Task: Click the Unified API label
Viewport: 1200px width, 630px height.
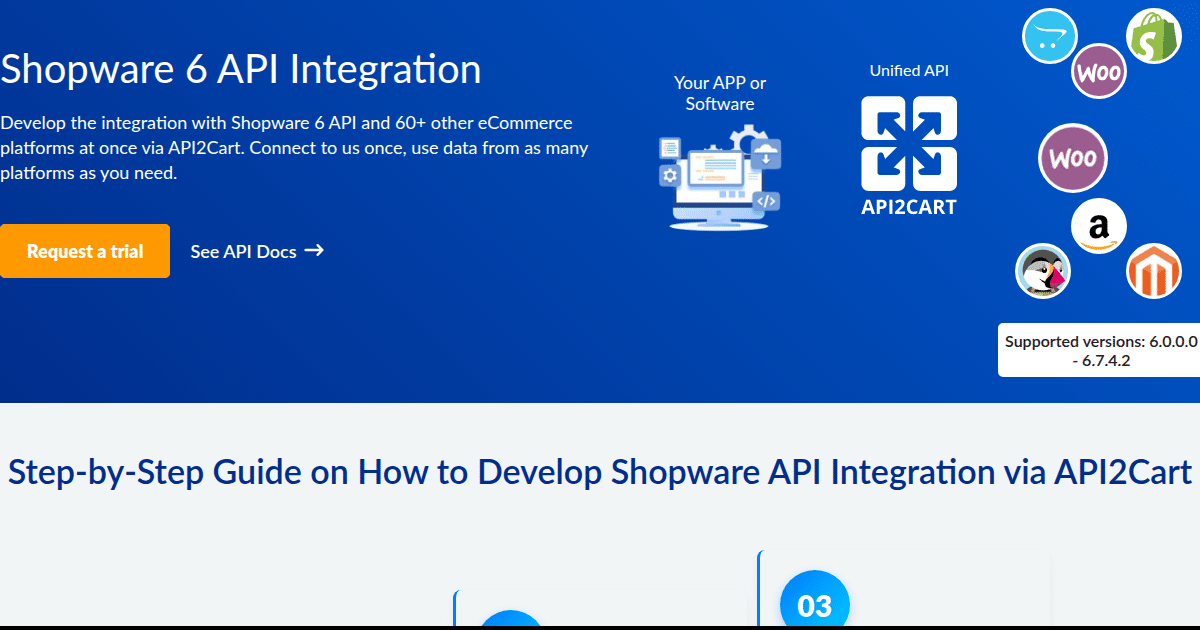Action: point(909,71)
